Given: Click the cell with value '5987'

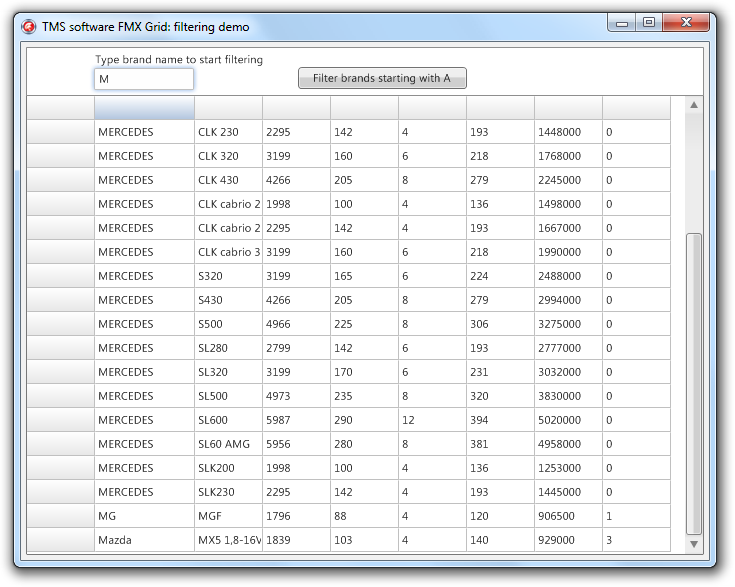Looking at the screenshot, I should point(296,420).
